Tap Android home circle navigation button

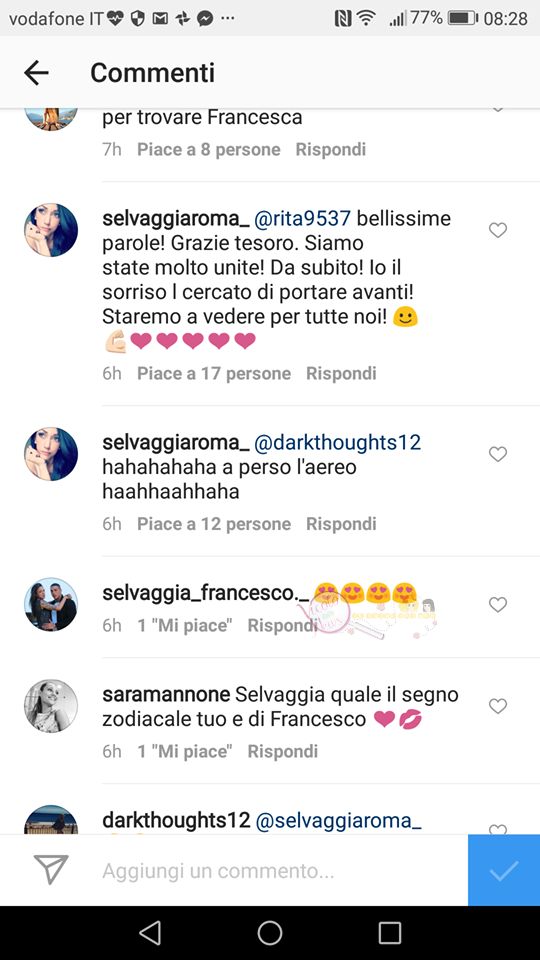[x=270, y=933]
